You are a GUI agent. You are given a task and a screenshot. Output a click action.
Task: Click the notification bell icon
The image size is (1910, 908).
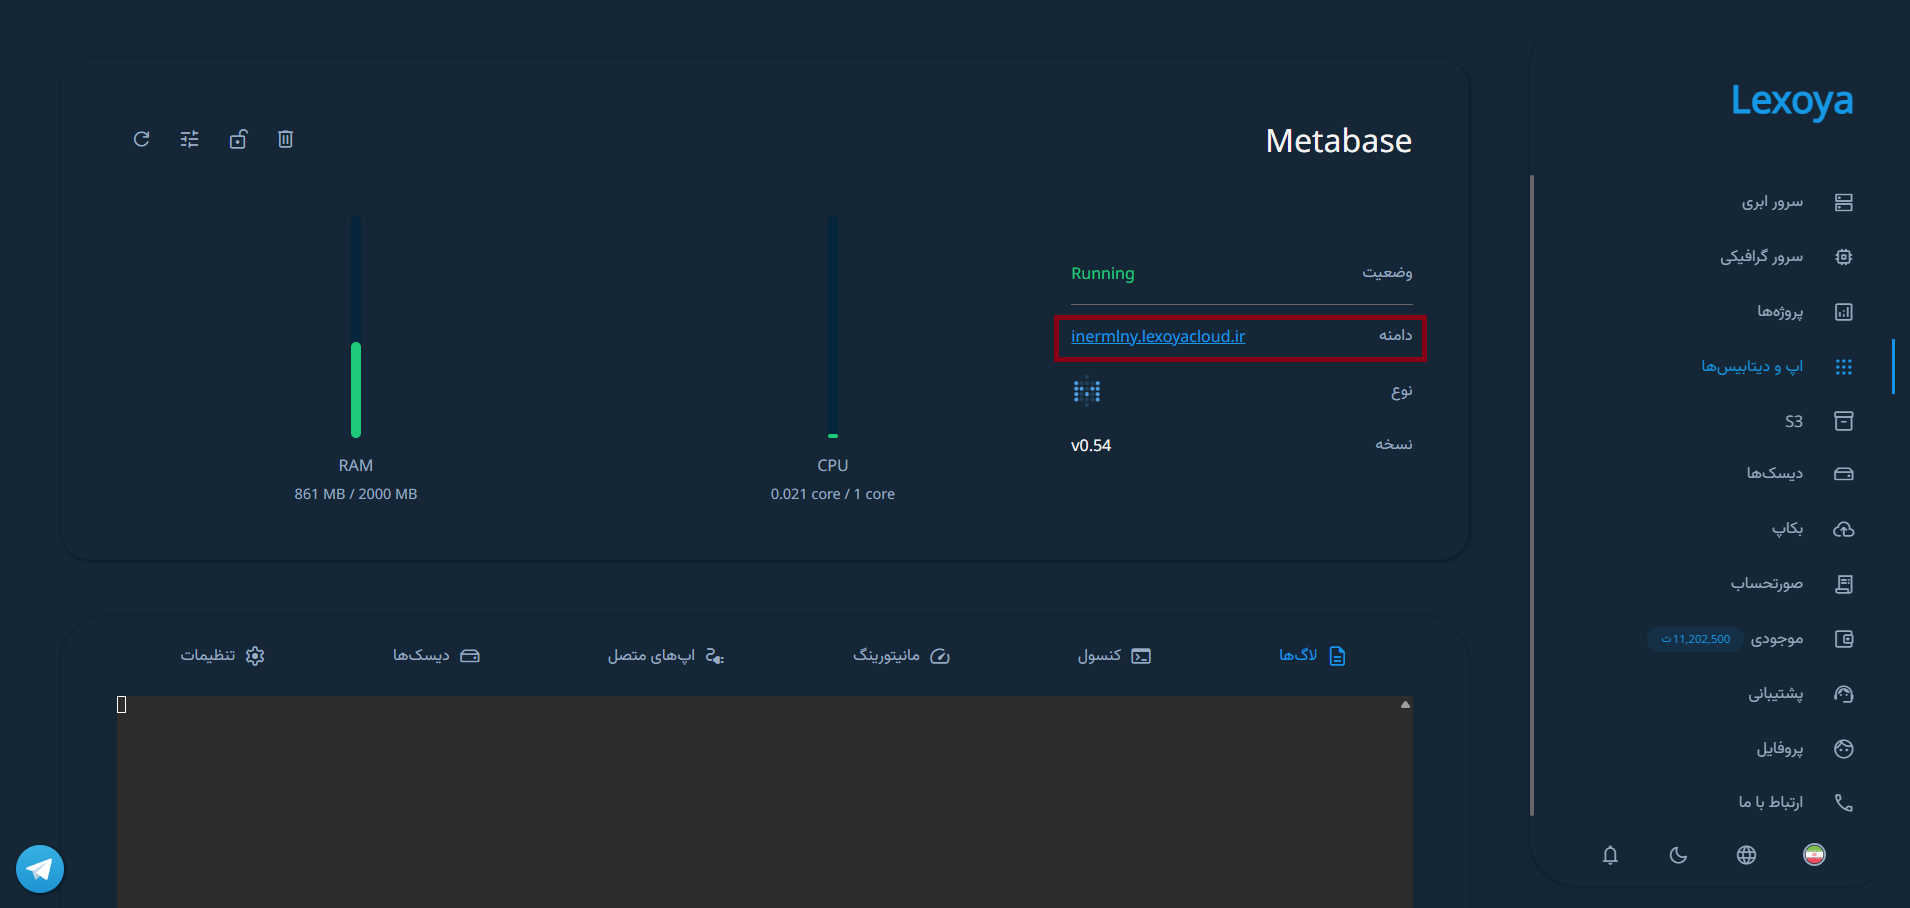click(x=1610, y=855)
